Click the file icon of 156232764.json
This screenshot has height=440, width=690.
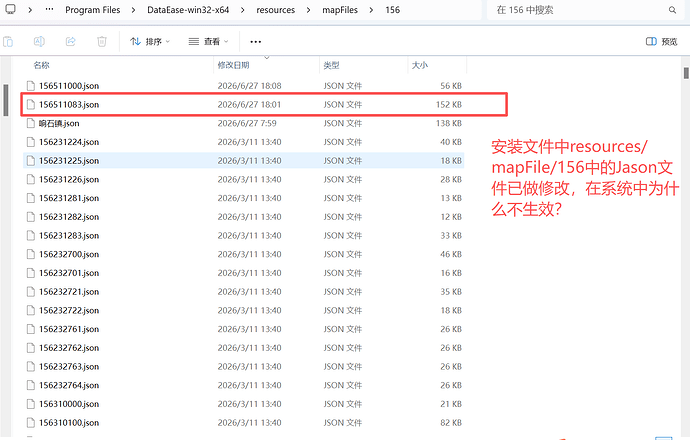tap(30, 385)
